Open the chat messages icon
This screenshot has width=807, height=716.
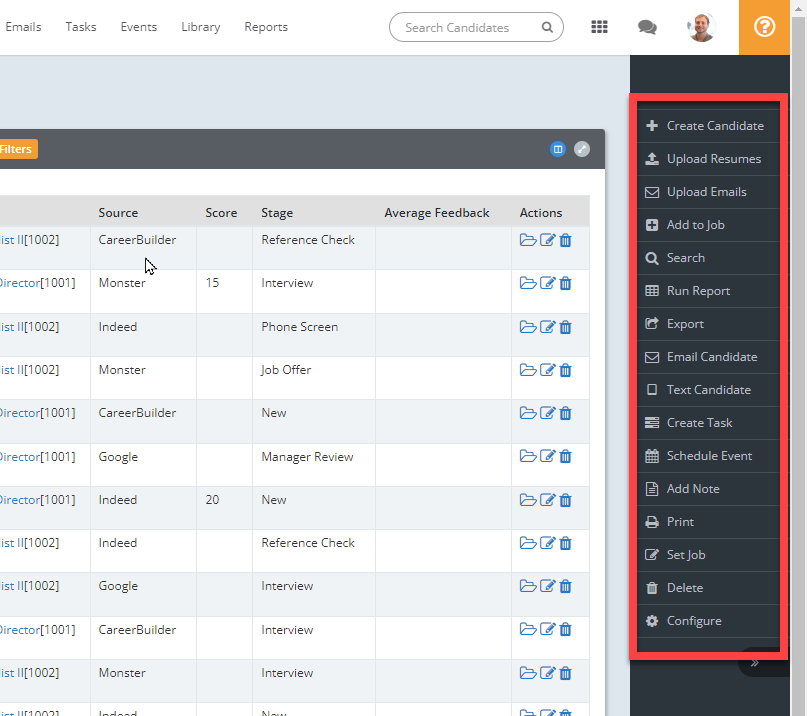coord(647,27)
